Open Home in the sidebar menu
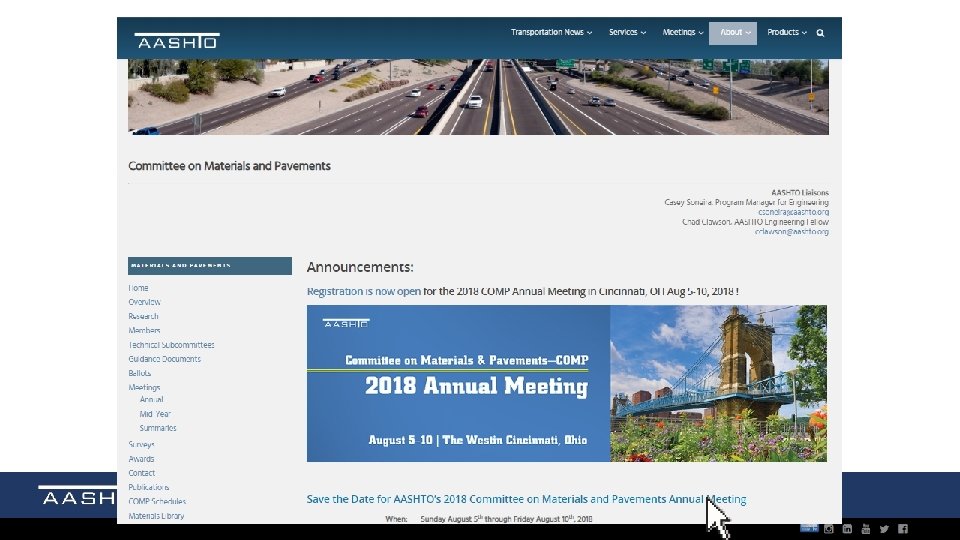The height and width of the screenshot is (540, 960). coord(138,288)
